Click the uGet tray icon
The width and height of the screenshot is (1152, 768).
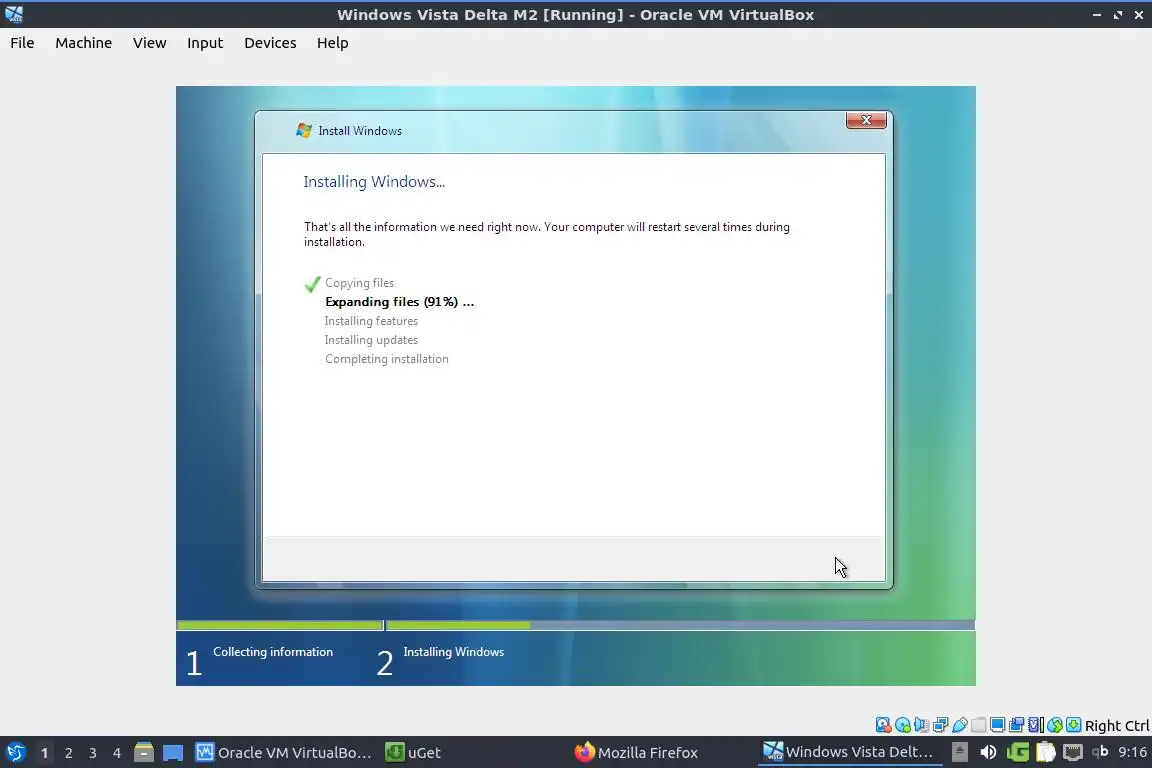pos(1018,752)
